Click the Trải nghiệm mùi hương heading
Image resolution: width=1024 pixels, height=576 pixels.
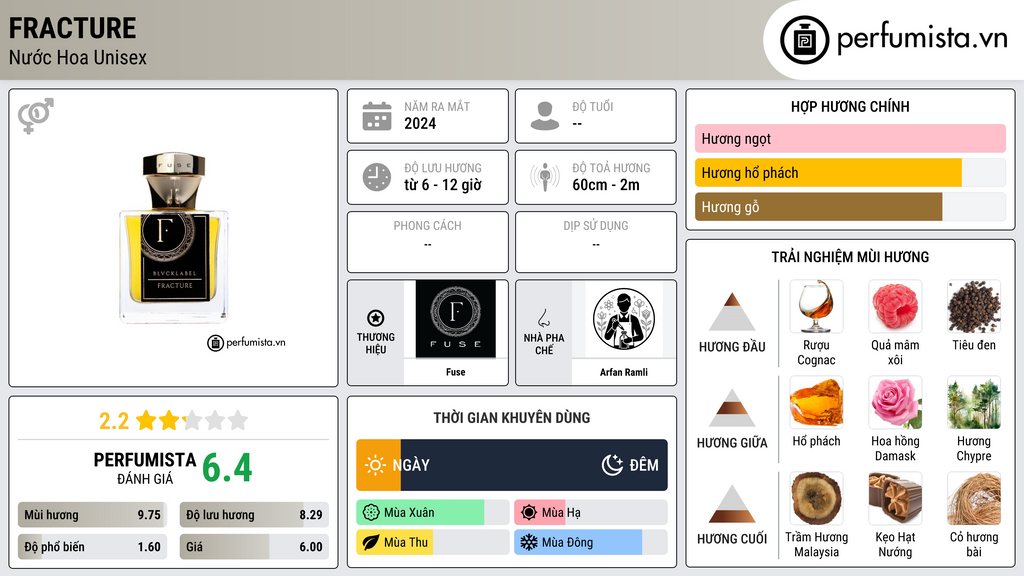pos(850,257)
